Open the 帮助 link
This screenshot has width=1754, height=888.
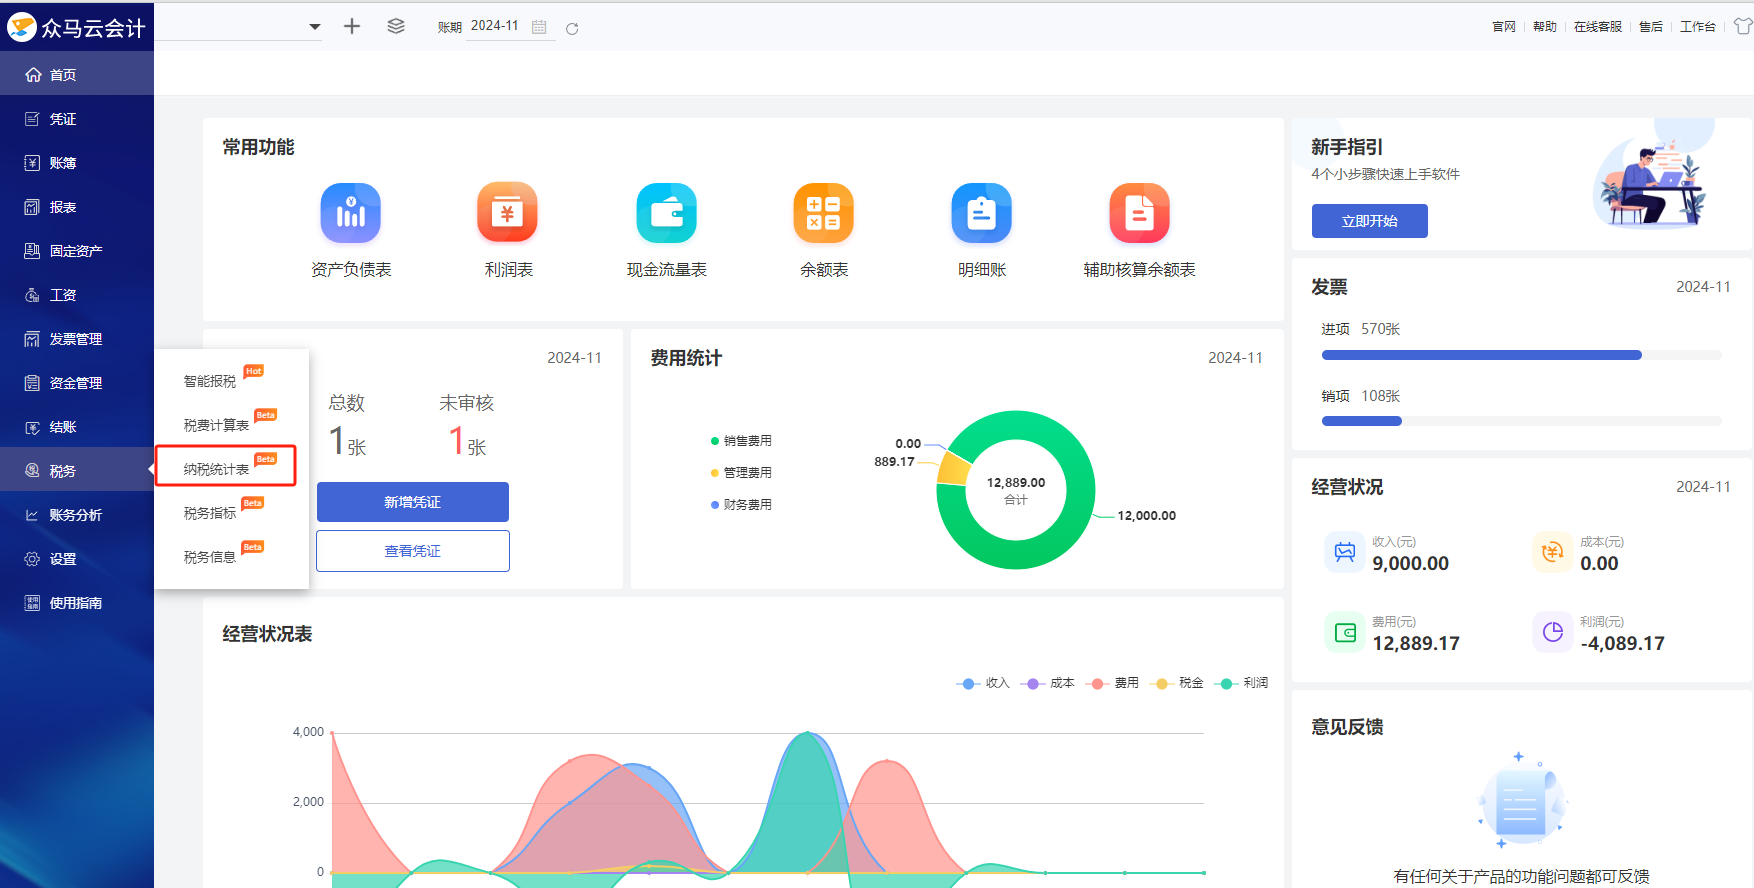coord(1545,27)
